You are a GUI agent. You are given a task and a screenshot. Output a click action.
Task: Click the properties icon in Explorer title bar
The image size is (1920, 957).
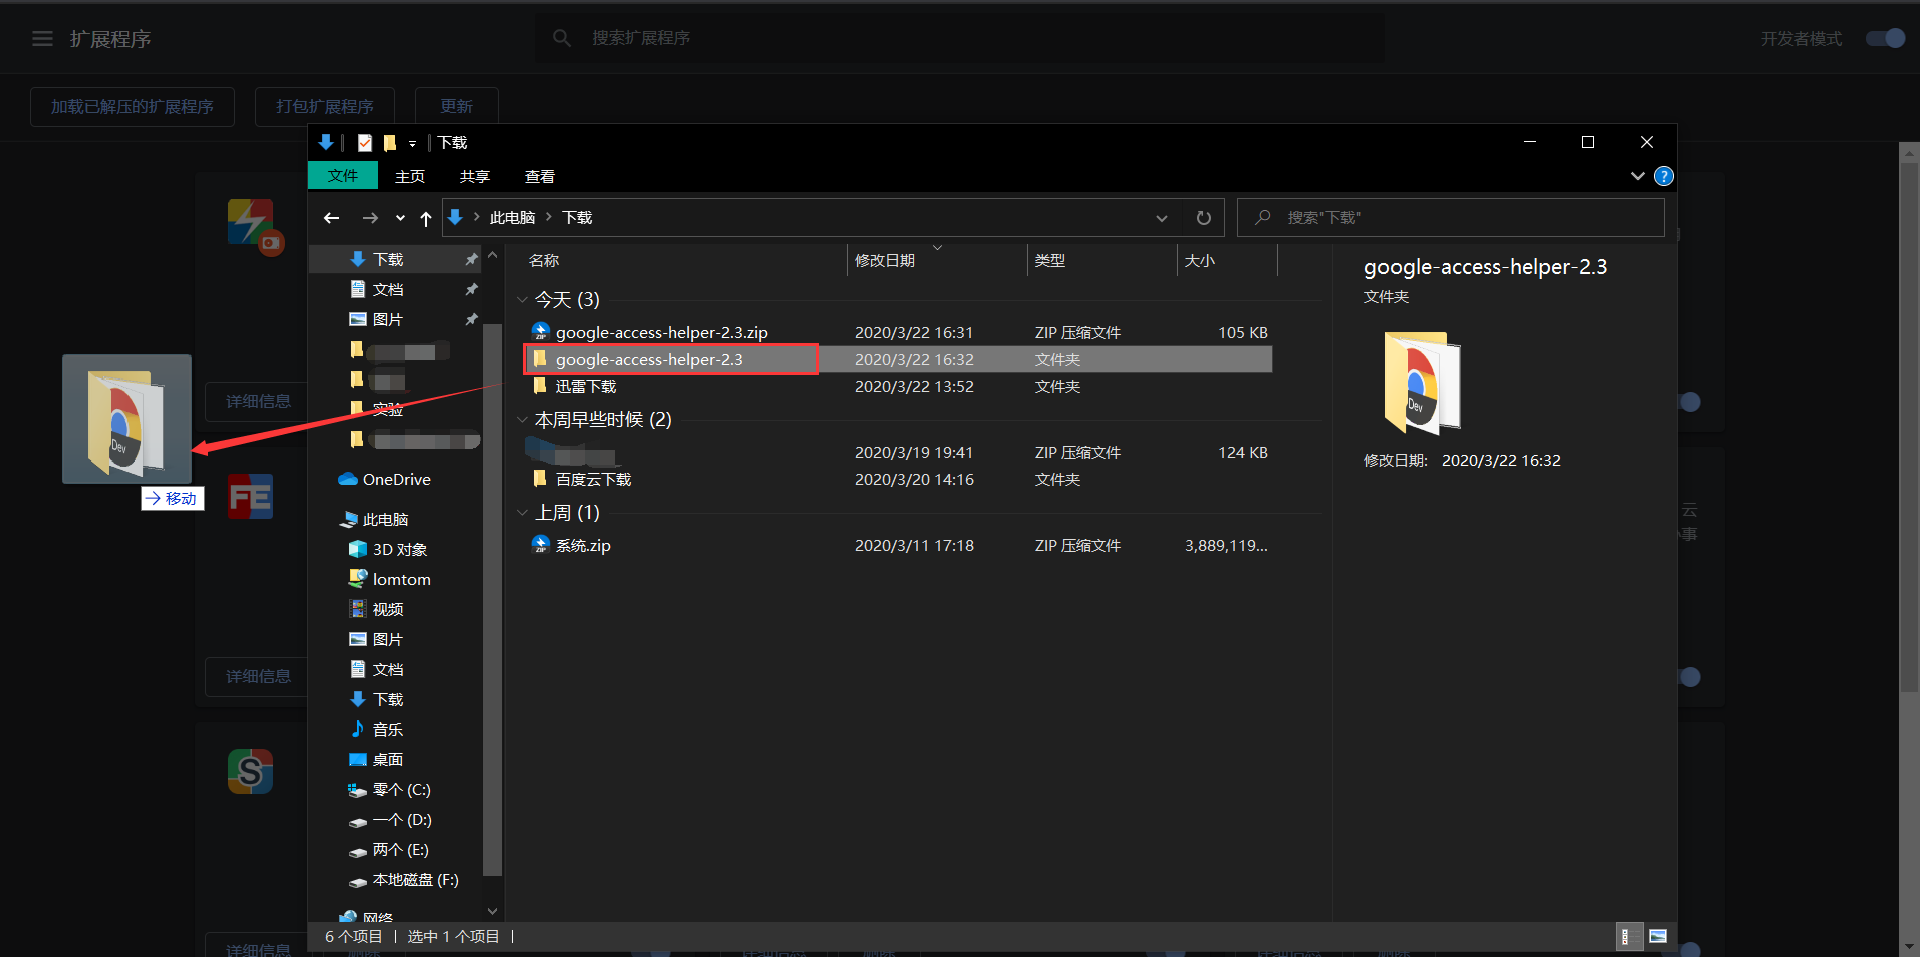365,143
